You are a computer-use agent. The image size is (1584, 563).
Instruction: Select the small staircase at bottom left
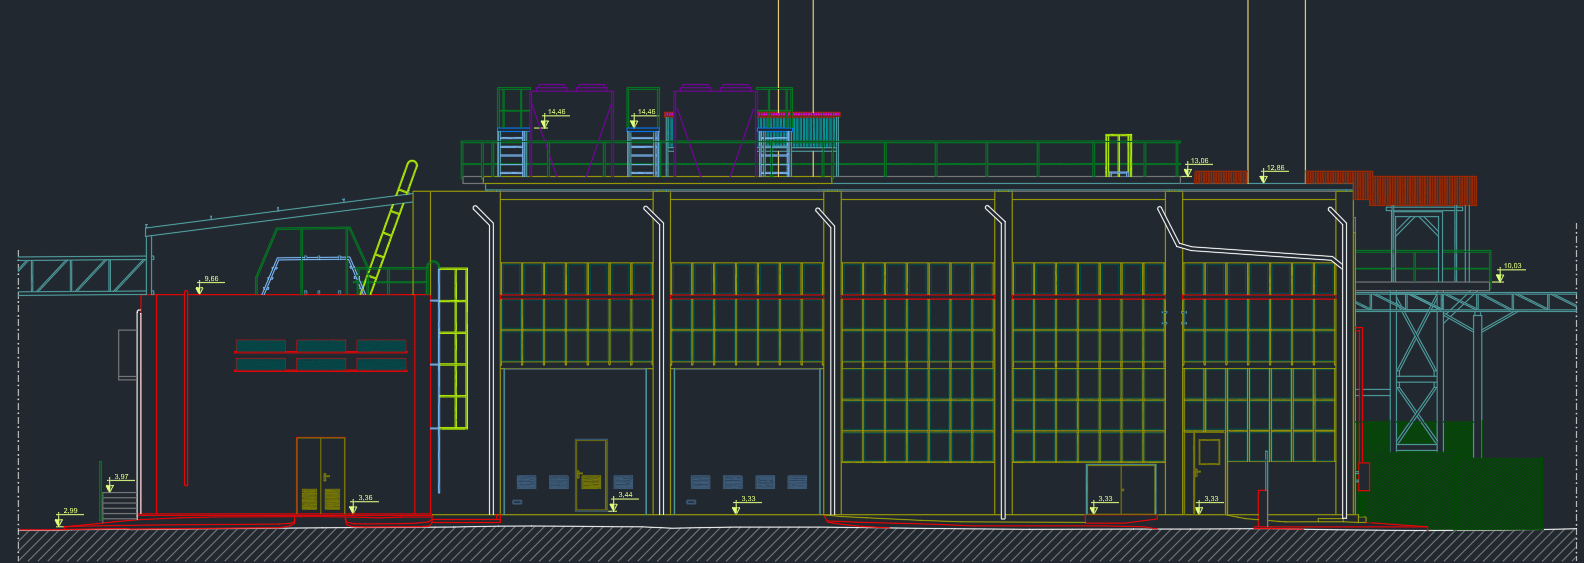coord(119,505)
